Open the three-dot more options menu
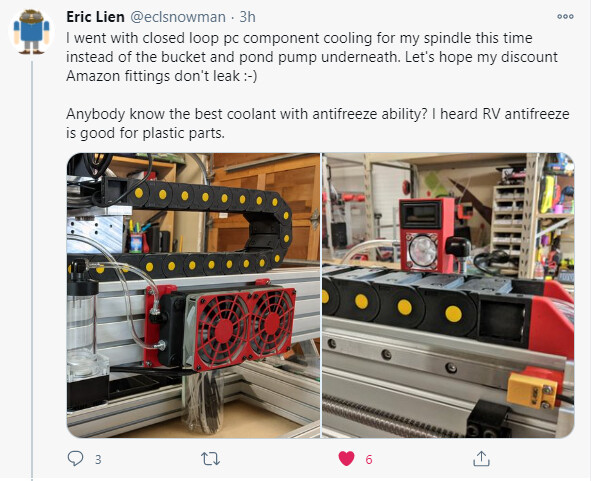 pos(565,16)
